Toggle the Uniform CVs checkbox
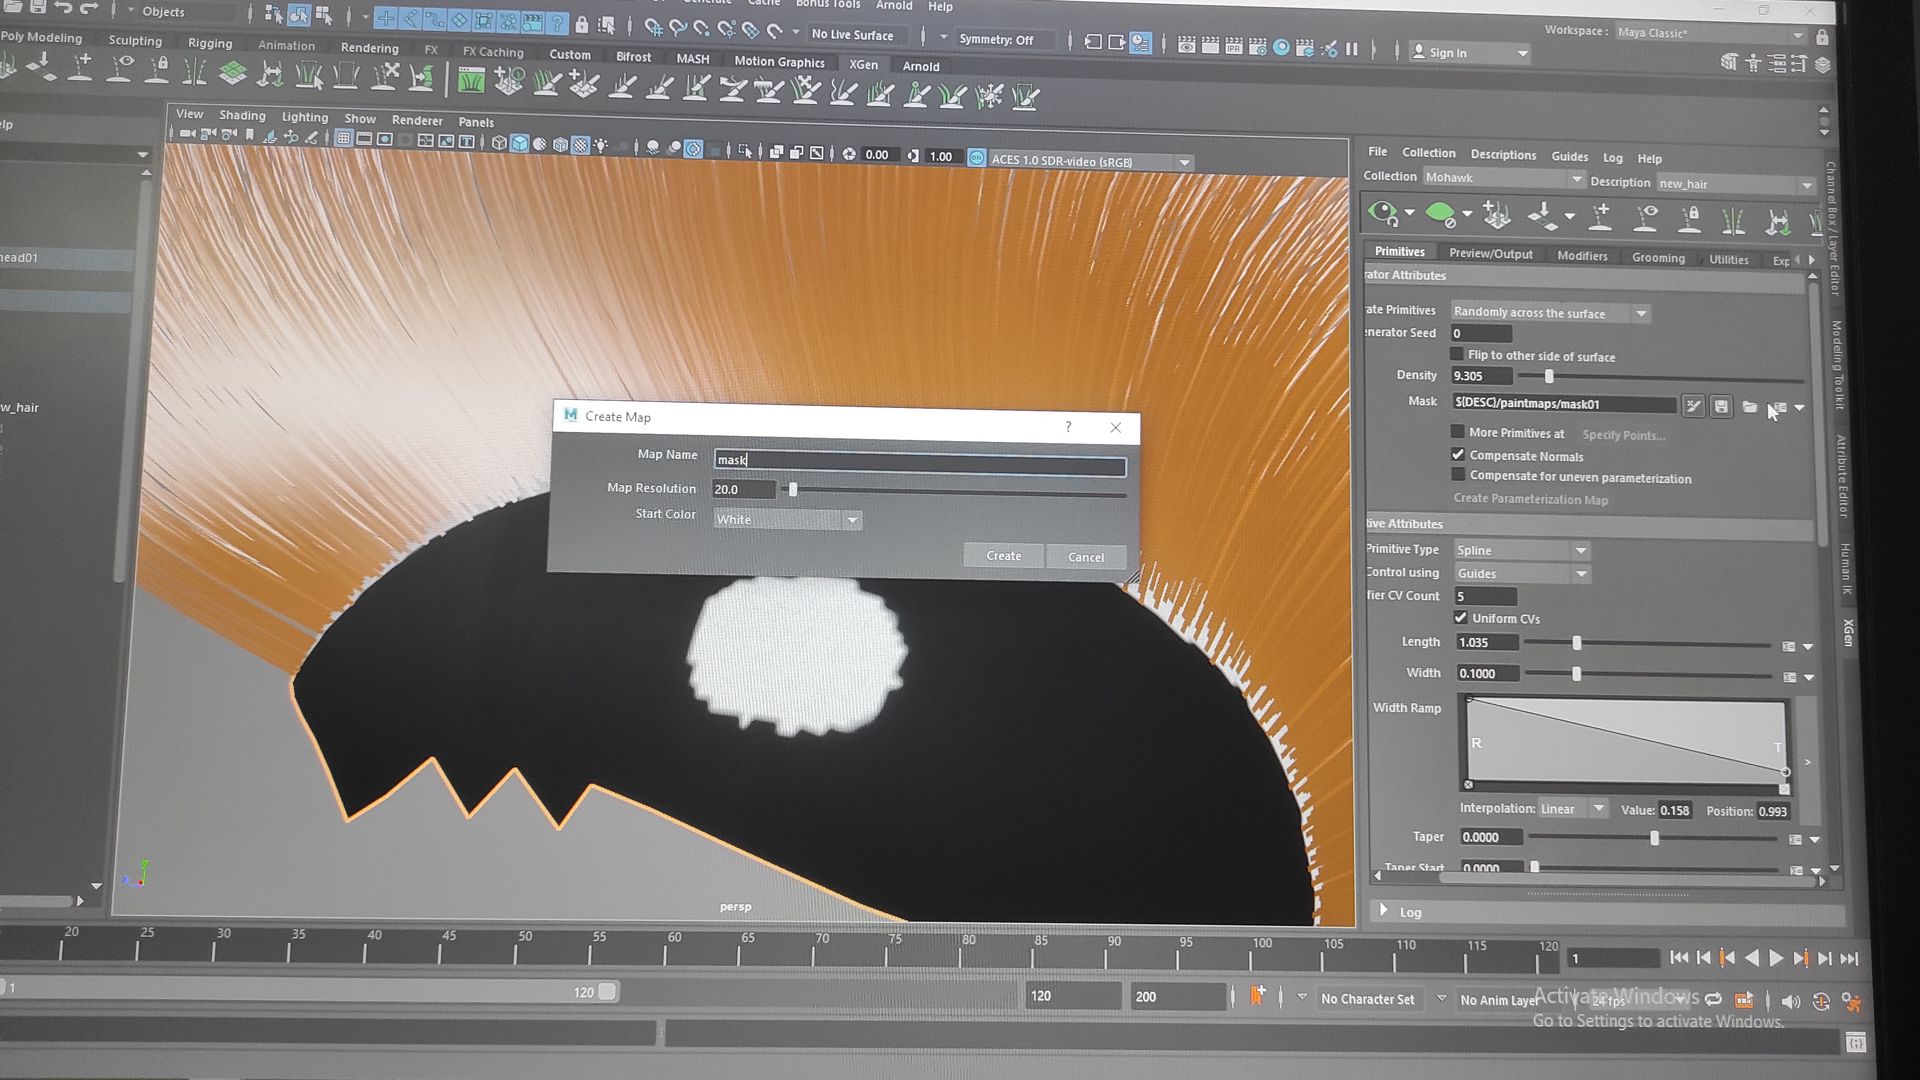The width and height of the screenshot is (1920, 1080). [1461, 618]
